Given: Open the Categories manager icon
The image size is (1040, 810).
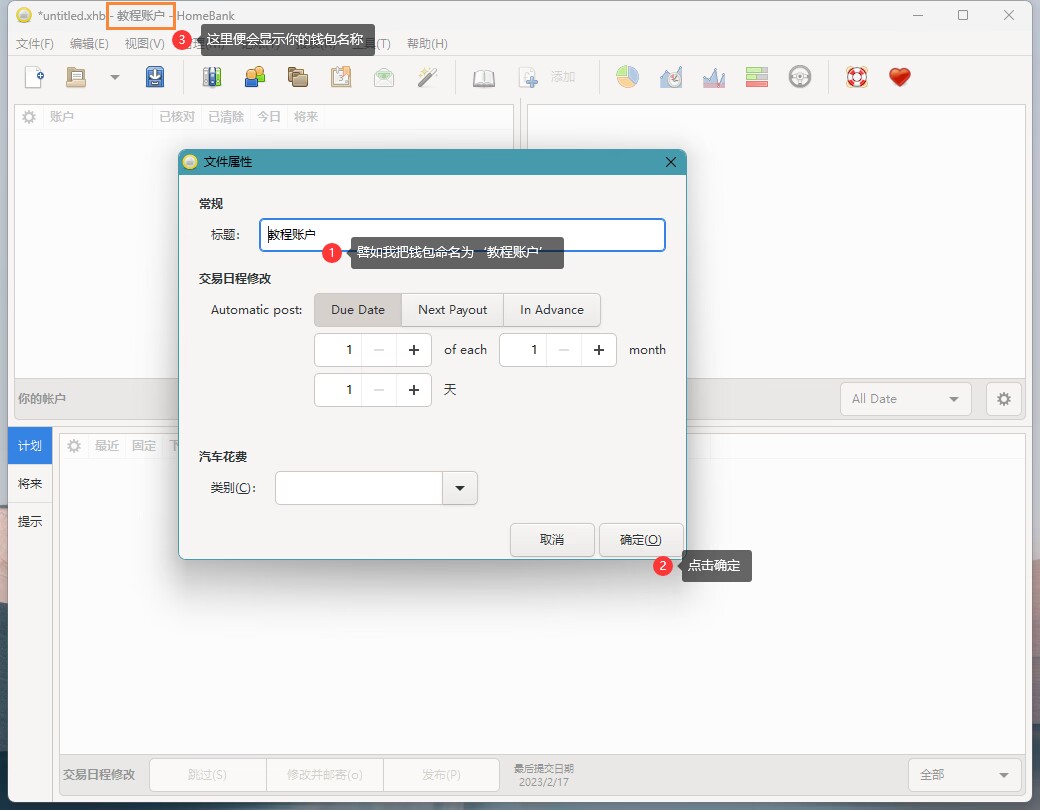Looking at the screenshot, I should point(298,77).
